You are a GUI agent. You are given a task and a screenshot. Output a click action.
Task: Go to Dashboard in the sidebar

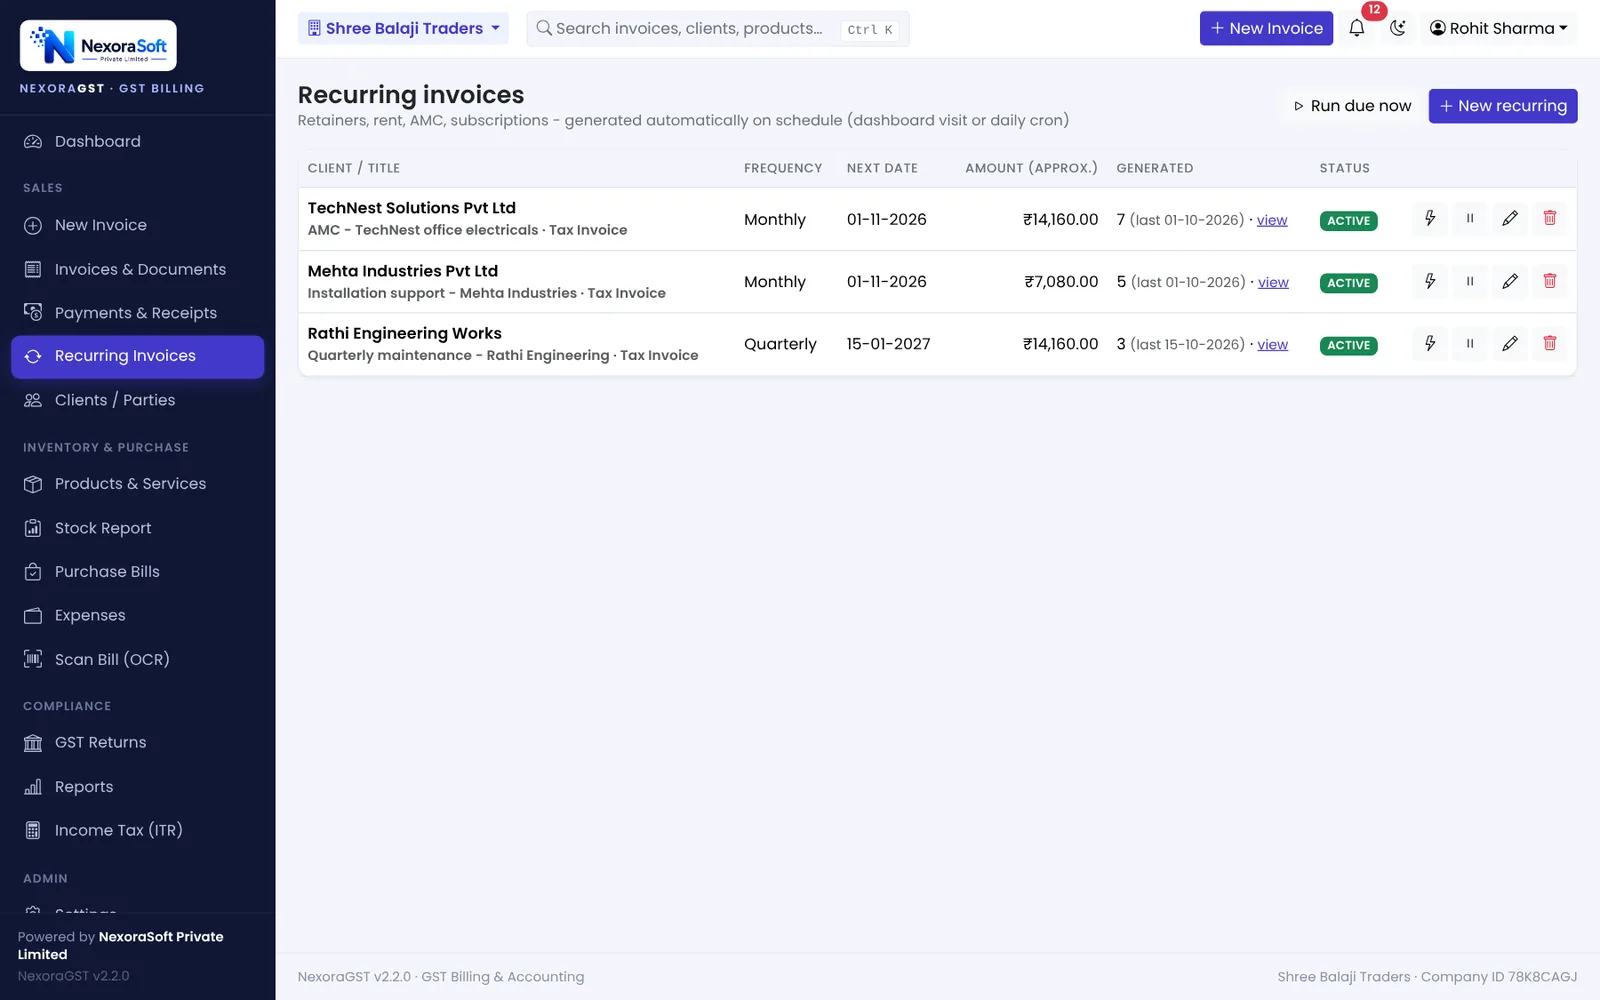(138, 141)
